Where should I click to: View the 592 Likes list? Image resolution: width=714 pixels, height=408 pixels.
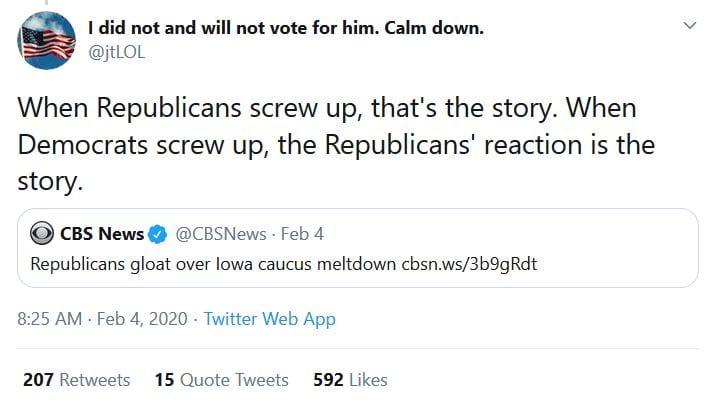pos(350,380)
